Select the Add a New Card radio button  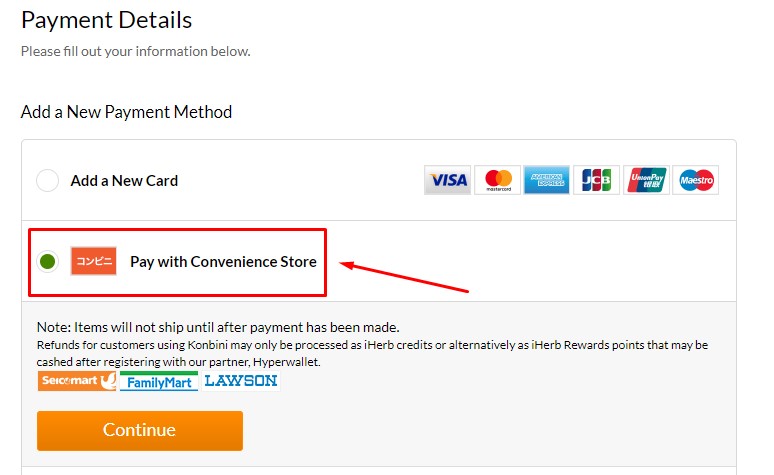[47, 180]
